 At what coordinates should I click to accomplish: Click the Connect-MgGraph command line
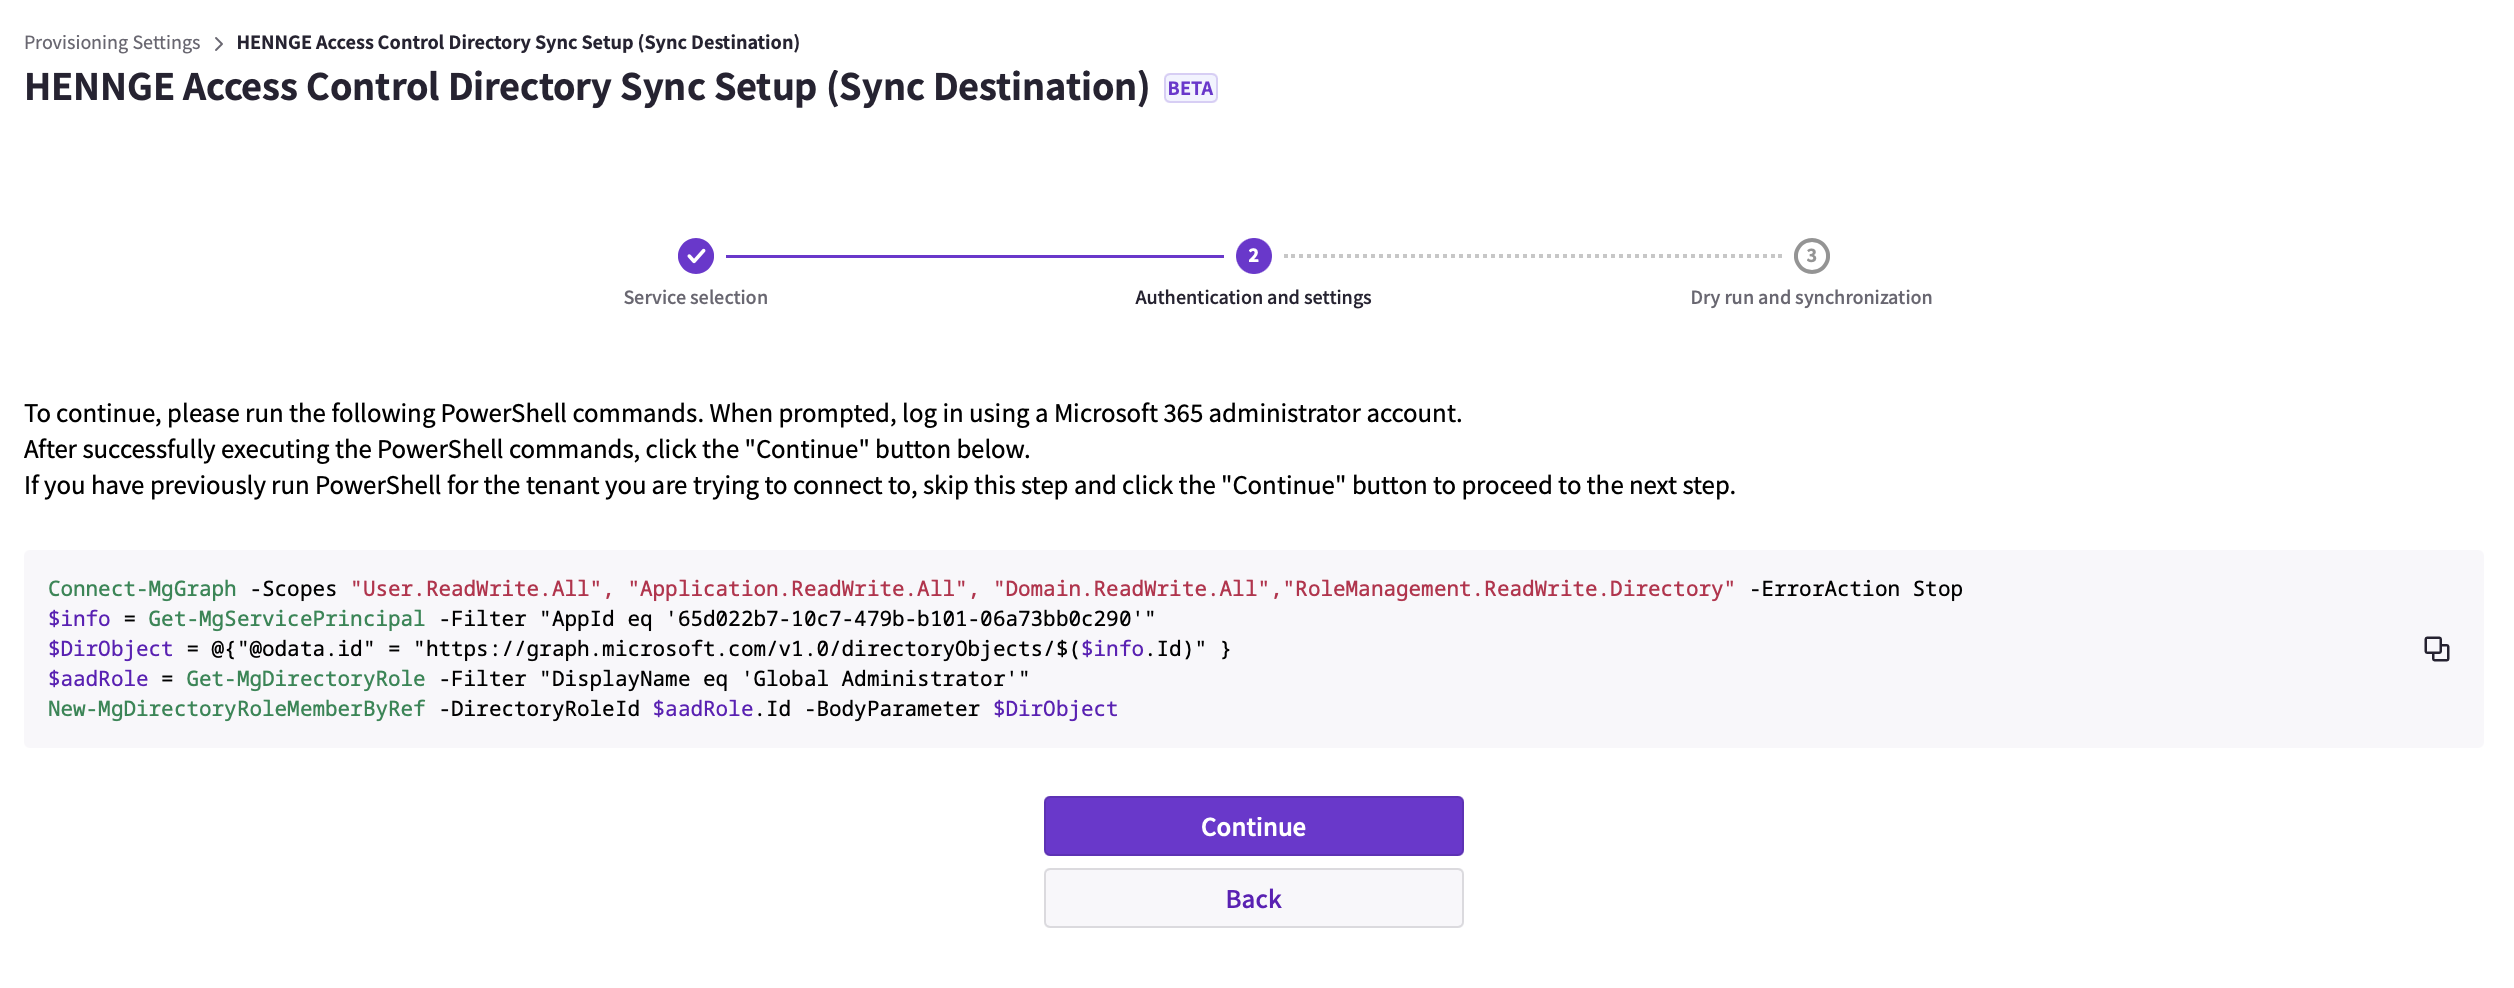coord(1005,589)
